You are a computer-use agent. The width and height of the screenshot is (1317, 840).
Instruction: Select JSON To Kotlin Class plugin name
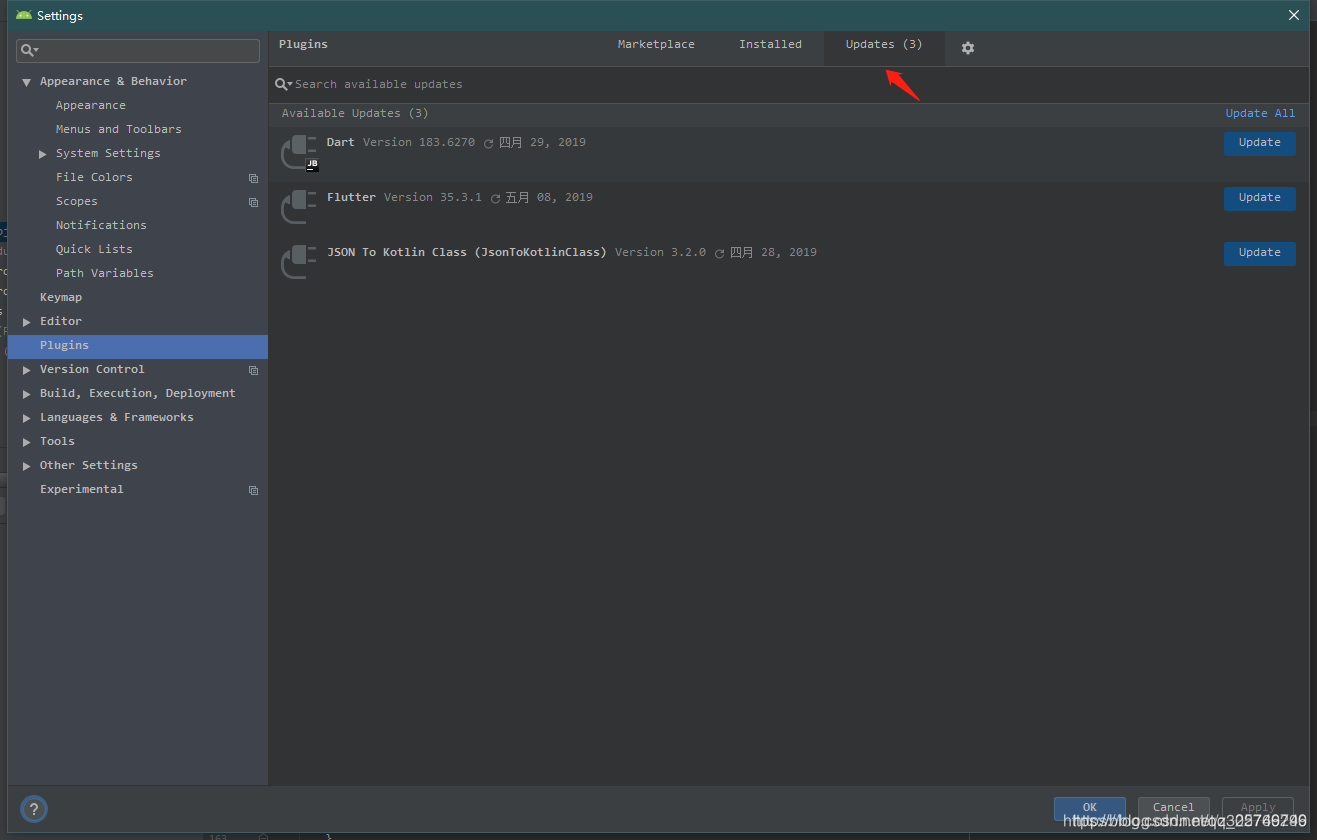pos(466,253)
